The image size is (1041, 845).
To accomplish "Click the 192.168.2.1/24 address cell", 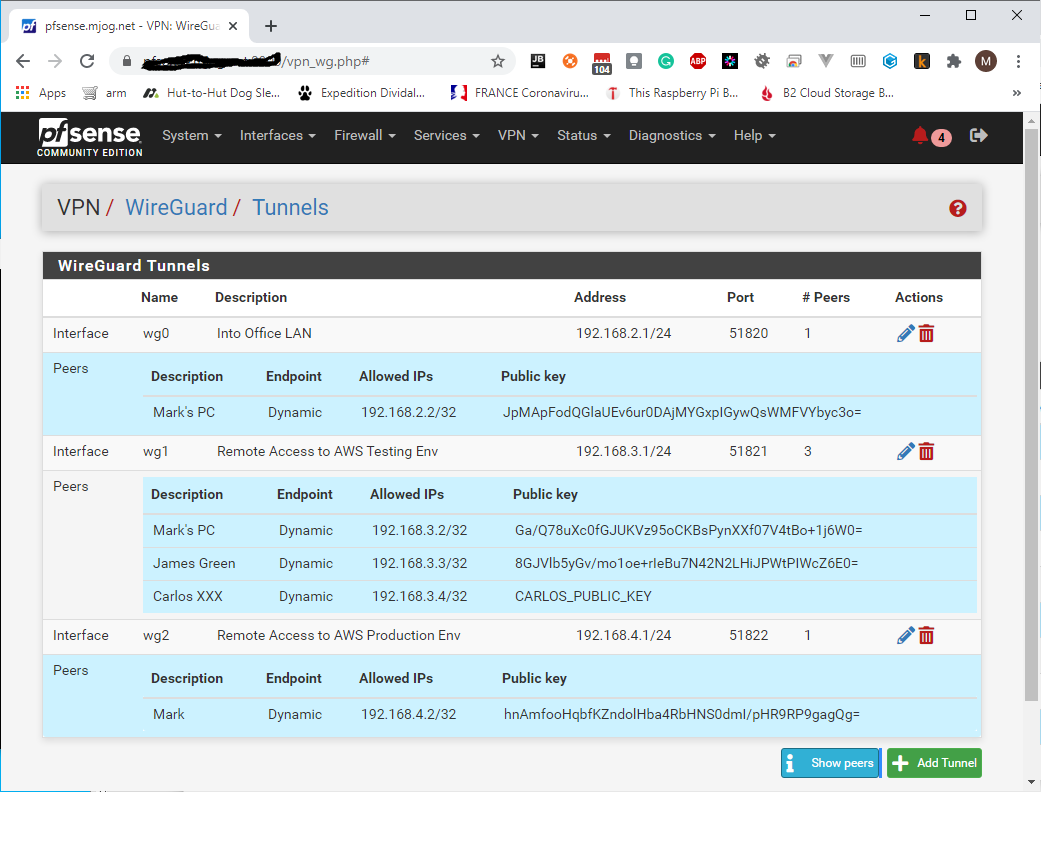I will [x=623, y=333].
